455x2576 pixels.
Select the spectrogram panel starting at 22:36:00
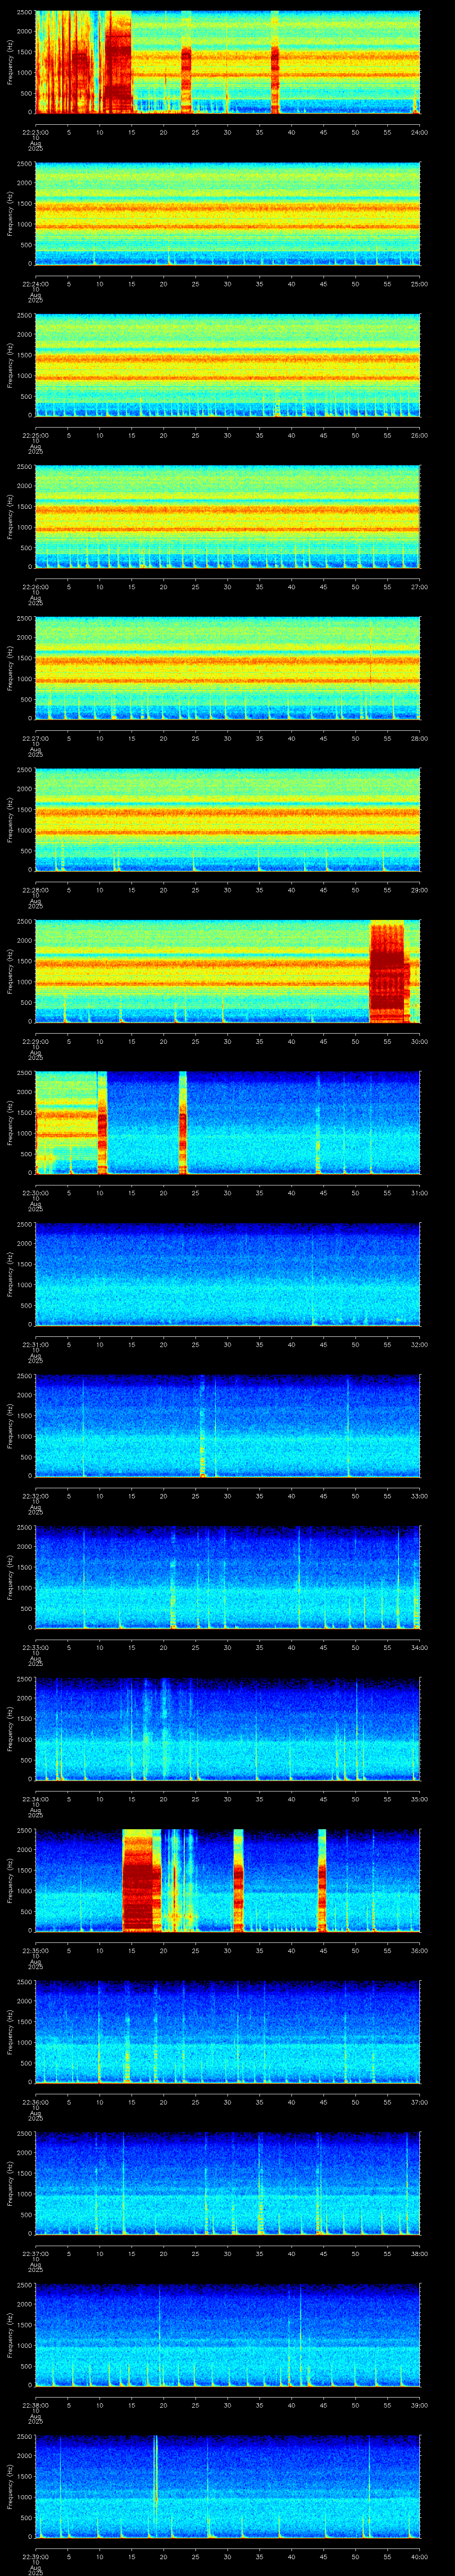click(228, 2032)
